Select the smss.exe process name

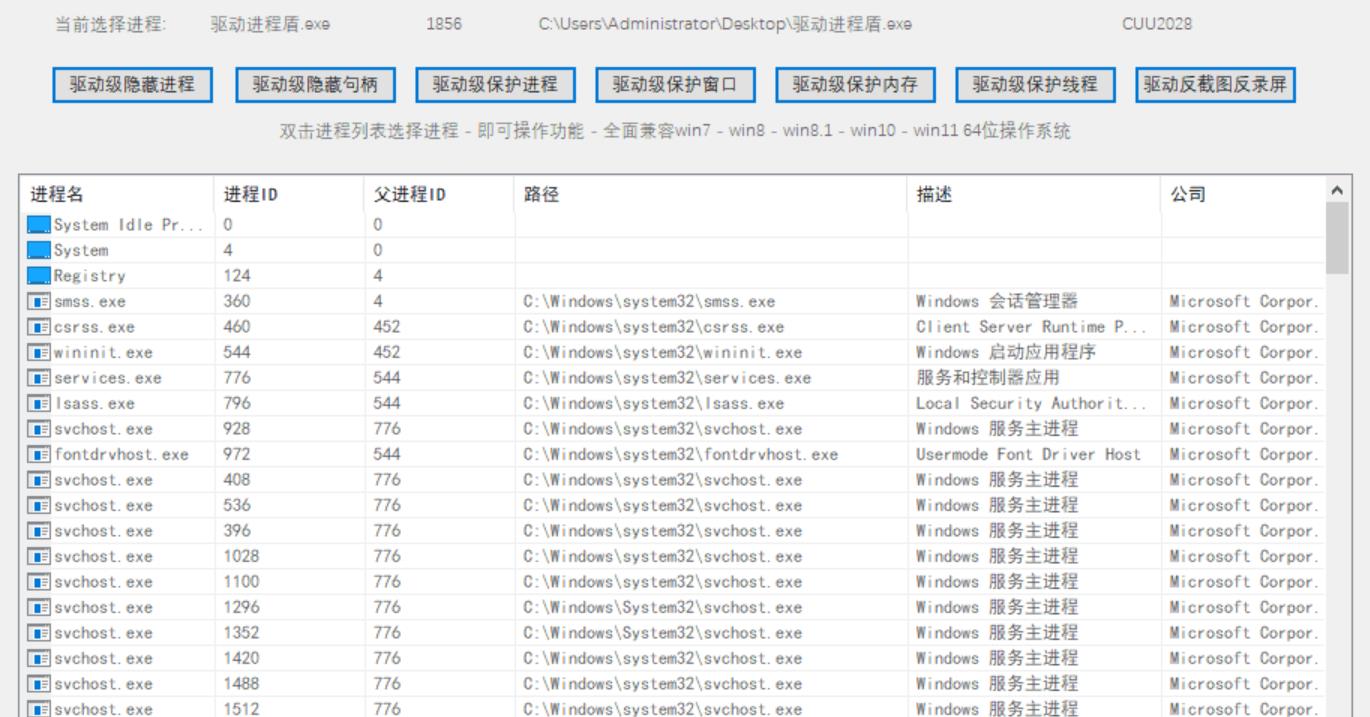pos(90,301)
